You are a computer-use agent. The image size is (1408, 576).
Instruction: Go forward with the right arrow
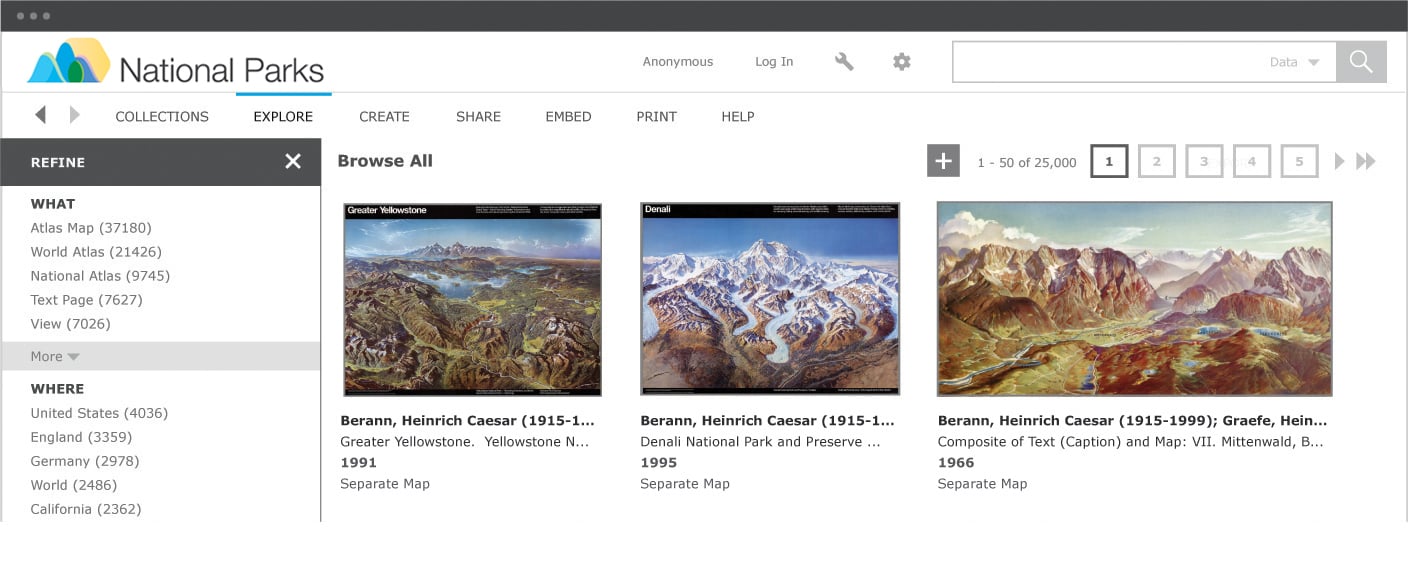point(75,115)
